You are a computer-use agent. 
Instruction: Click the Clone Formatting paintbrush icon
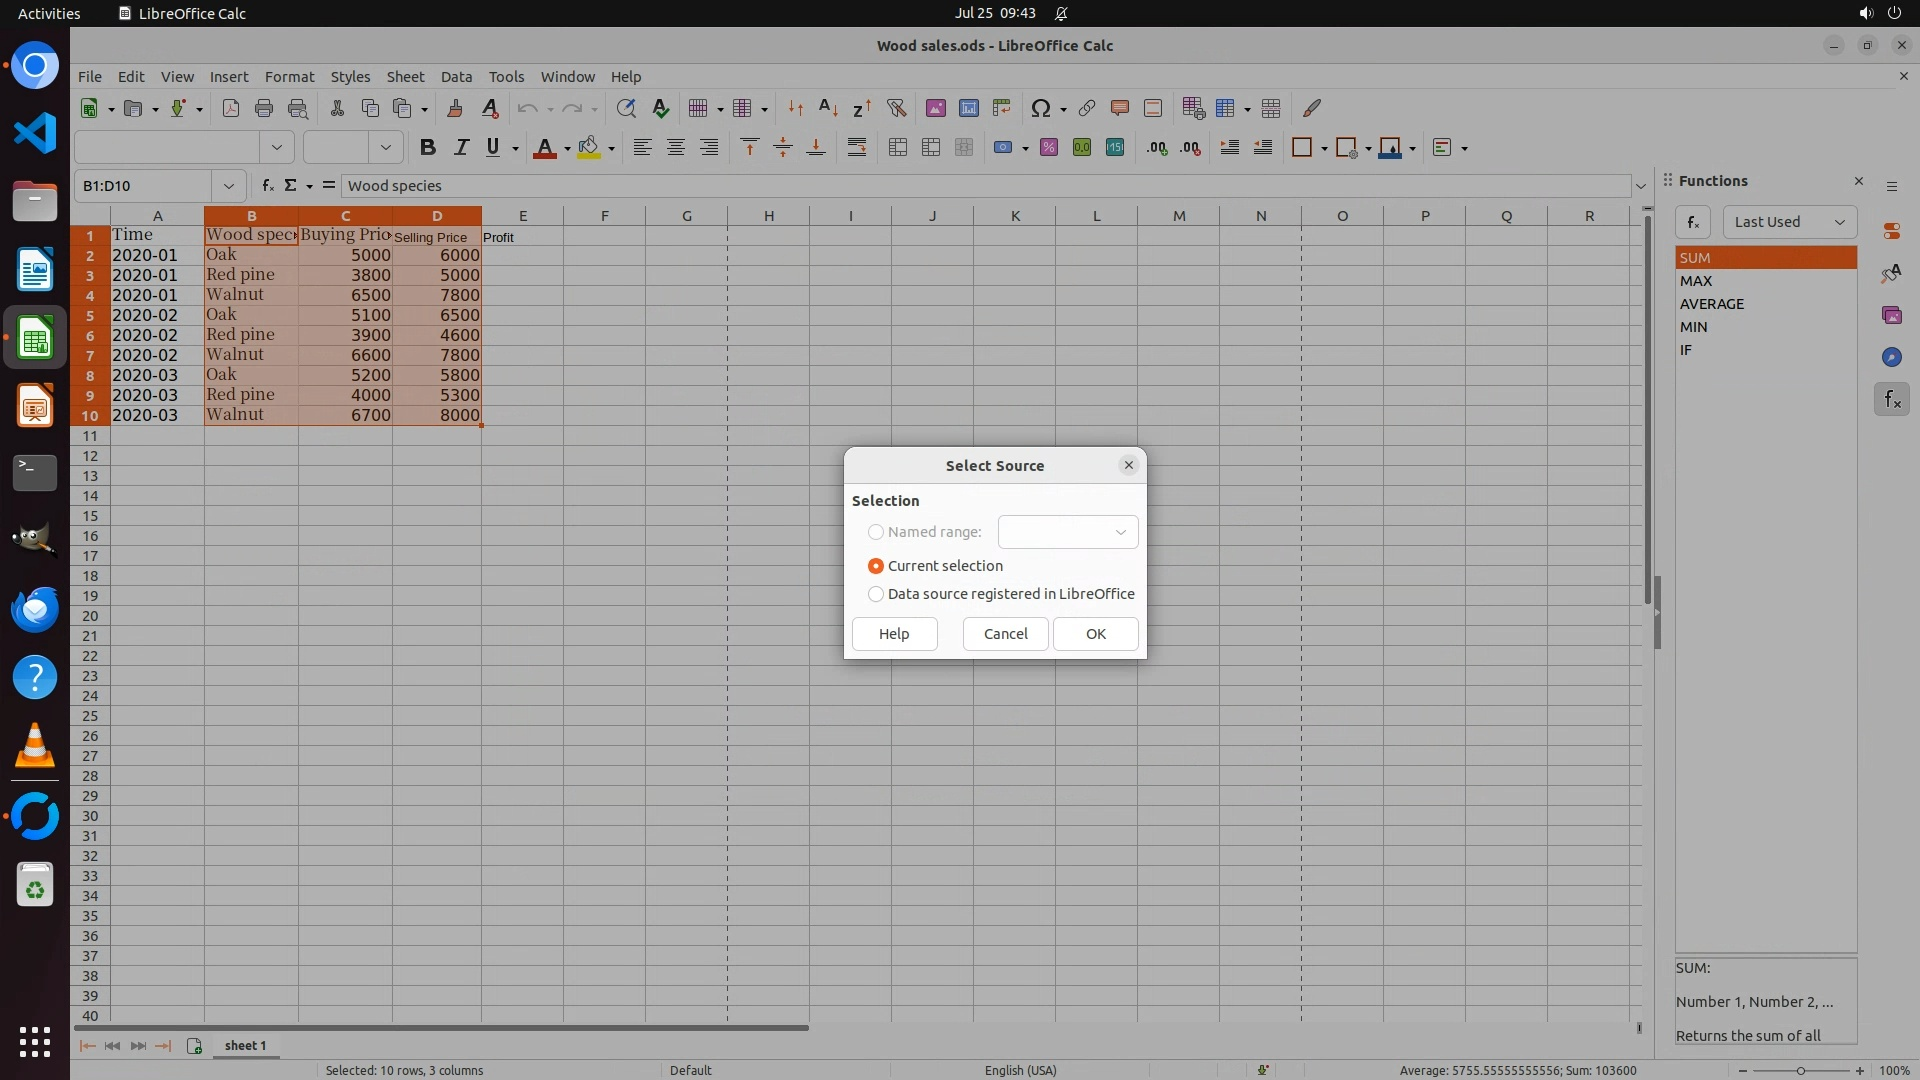pos(454,108)
